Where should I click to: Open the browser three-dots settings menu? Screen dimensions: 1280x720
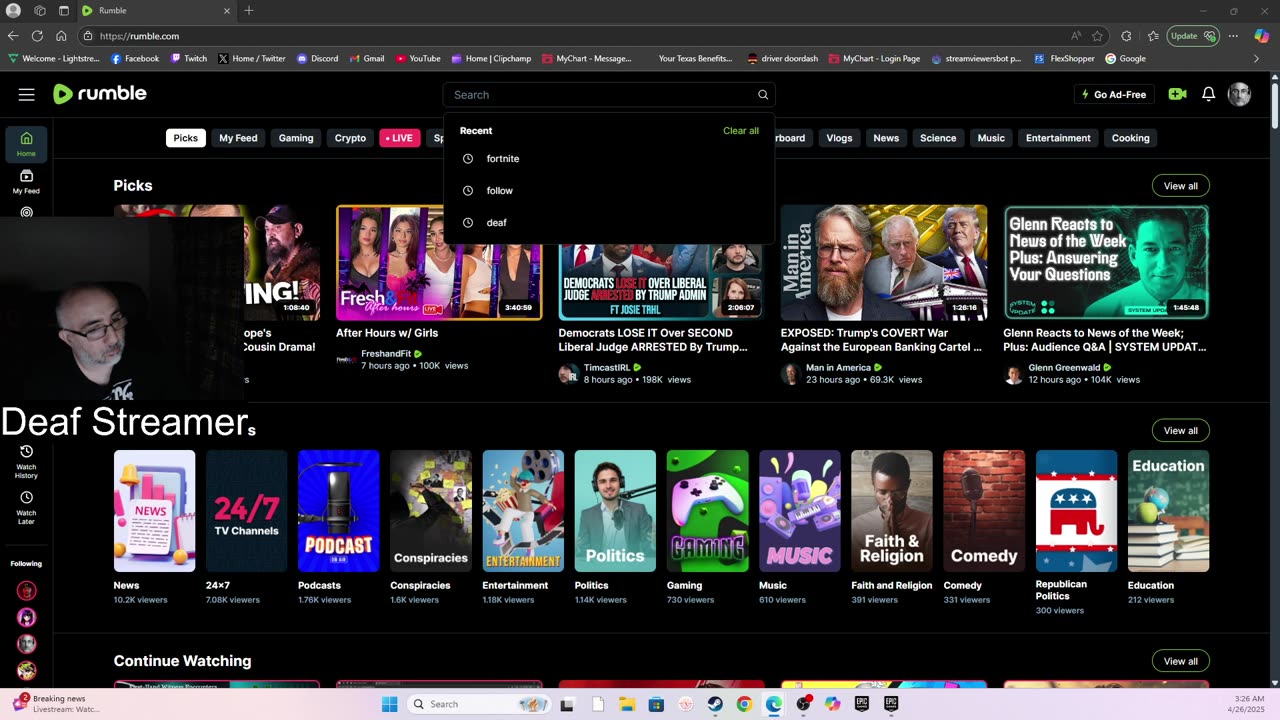point(1233,36)
